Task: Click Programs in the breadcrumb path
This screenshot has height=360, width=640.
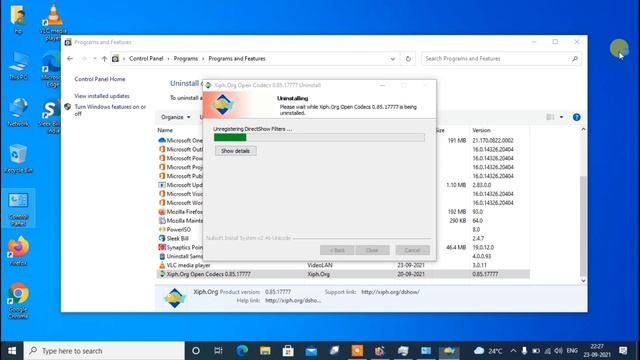Action: [186, 59]
